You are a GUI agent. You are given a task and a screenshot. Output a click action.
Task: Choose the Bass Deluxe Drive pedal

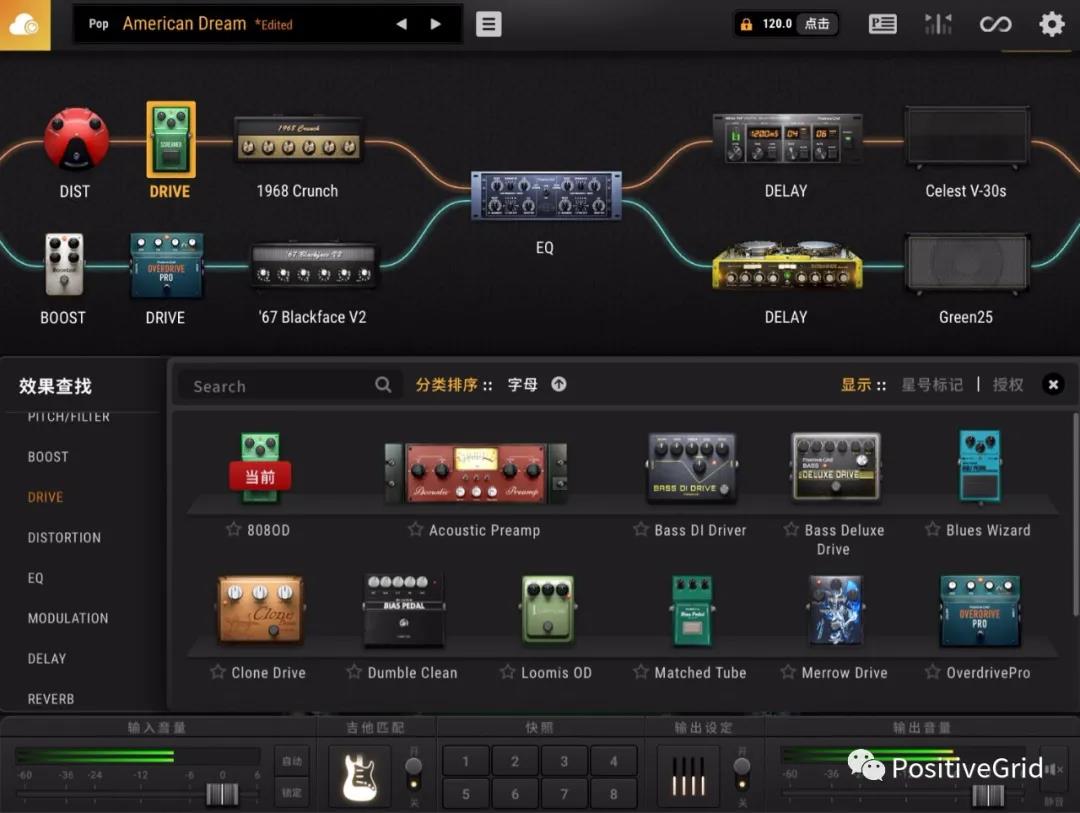click(x=835, y=466)
